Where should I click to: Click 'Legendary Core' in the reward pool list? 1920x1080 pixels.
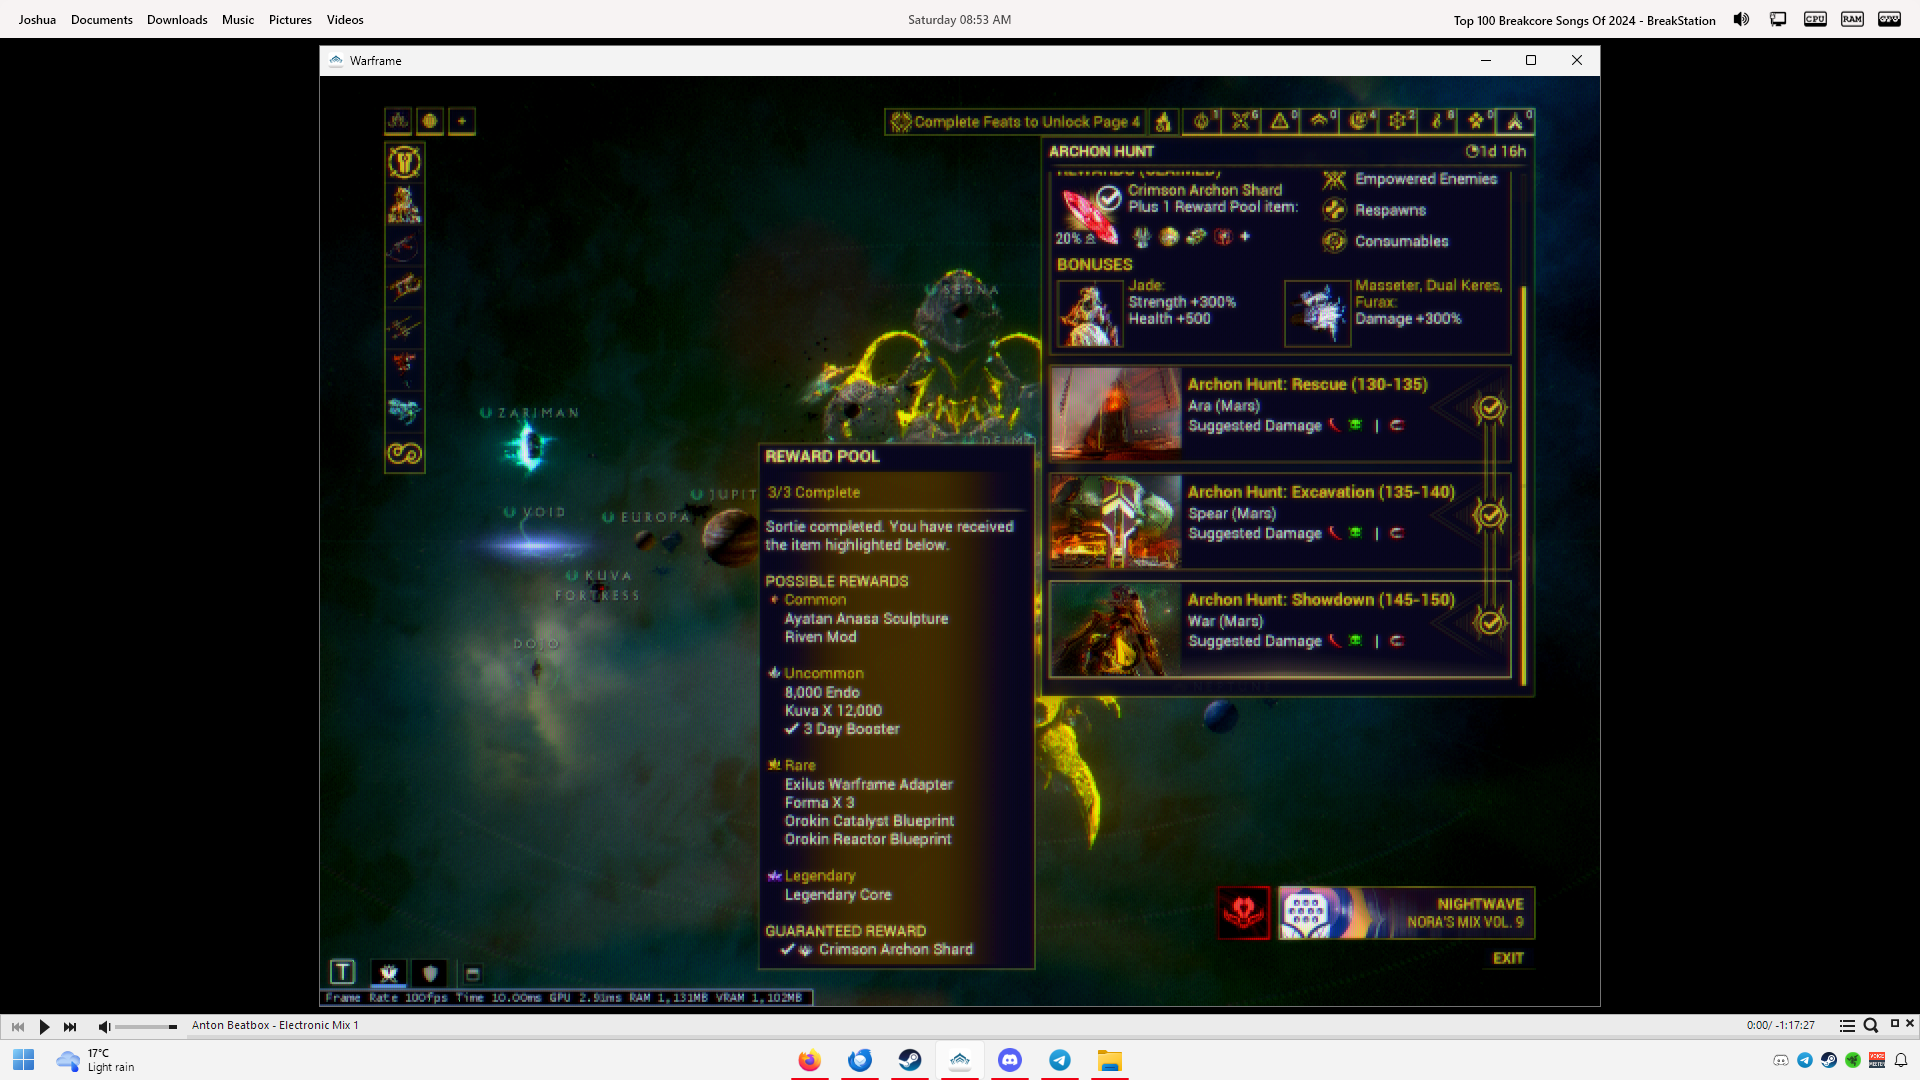[838, 895]
